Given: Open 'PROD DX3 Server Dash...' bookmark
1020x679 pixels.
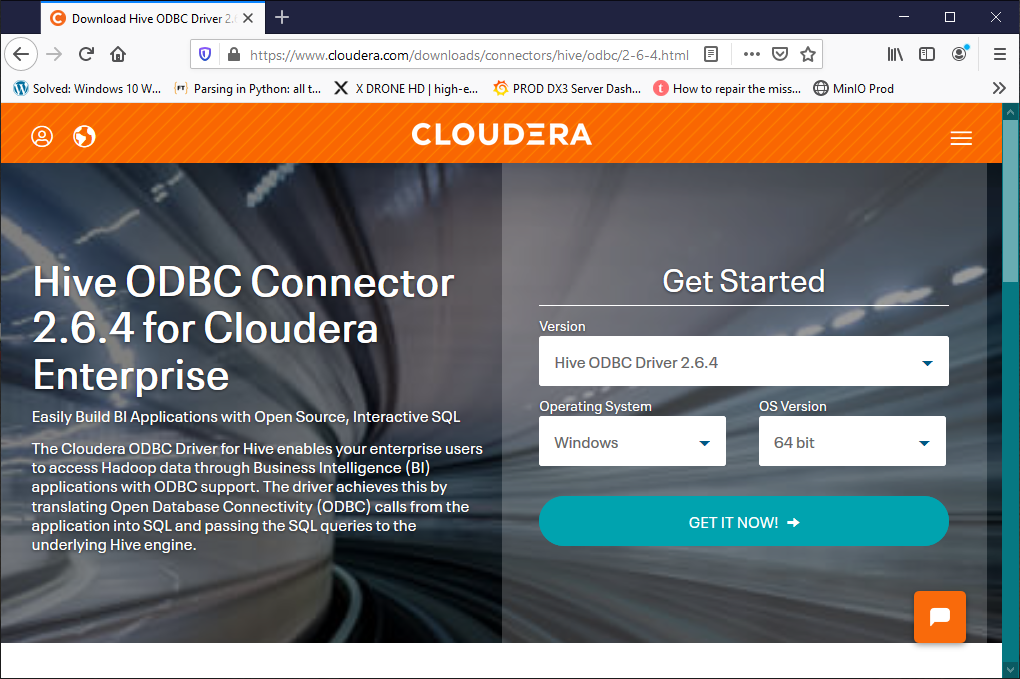Looking at the screenshot, I should (x=567, y=88).
